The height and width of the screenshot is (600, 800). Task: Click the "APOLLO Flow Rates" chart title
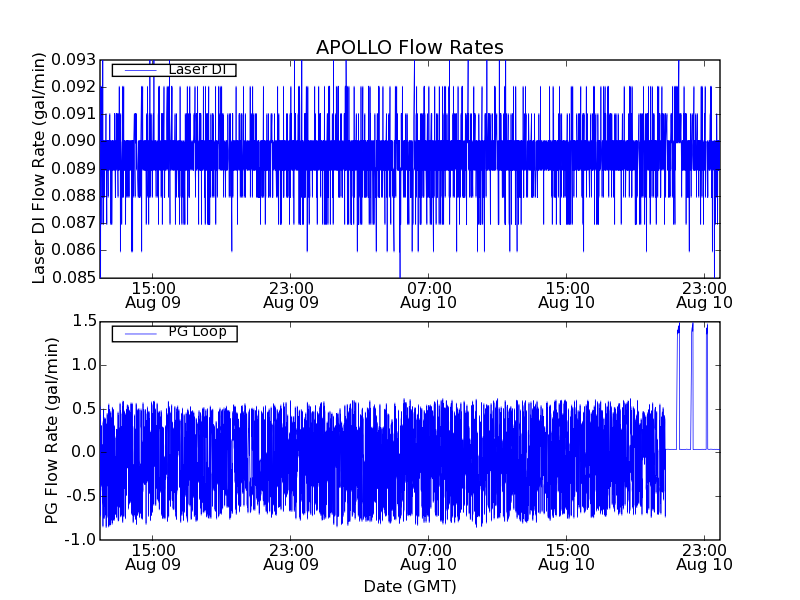(x=409, y=48)
